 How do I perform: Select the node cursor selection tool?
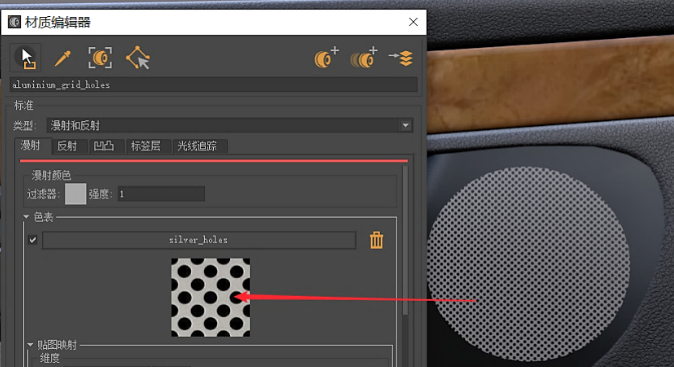pos(138,58)
